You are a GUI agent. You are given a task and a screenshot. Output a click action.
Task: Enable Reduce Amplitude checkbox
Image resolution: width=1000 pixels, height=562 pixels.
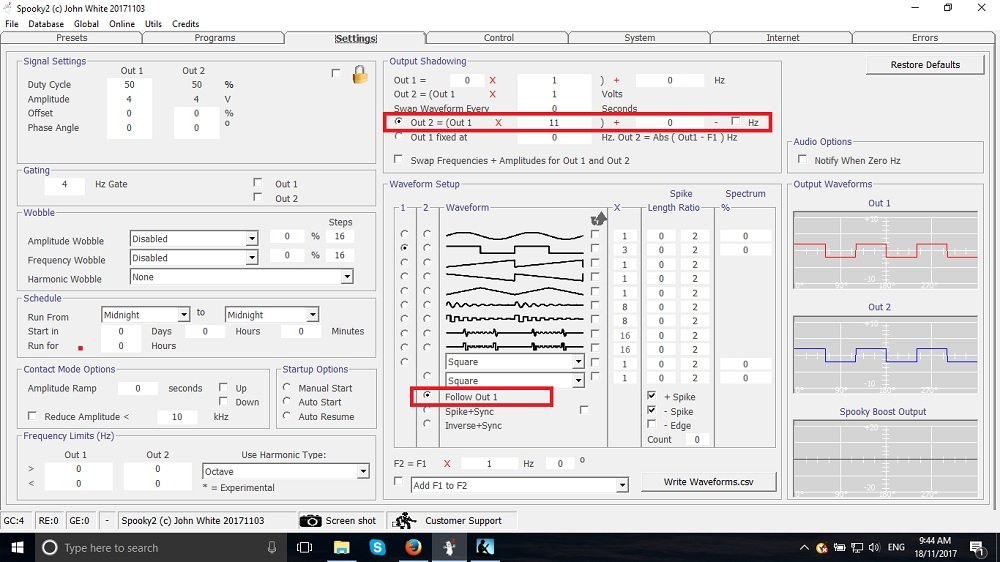pos(32,415)
